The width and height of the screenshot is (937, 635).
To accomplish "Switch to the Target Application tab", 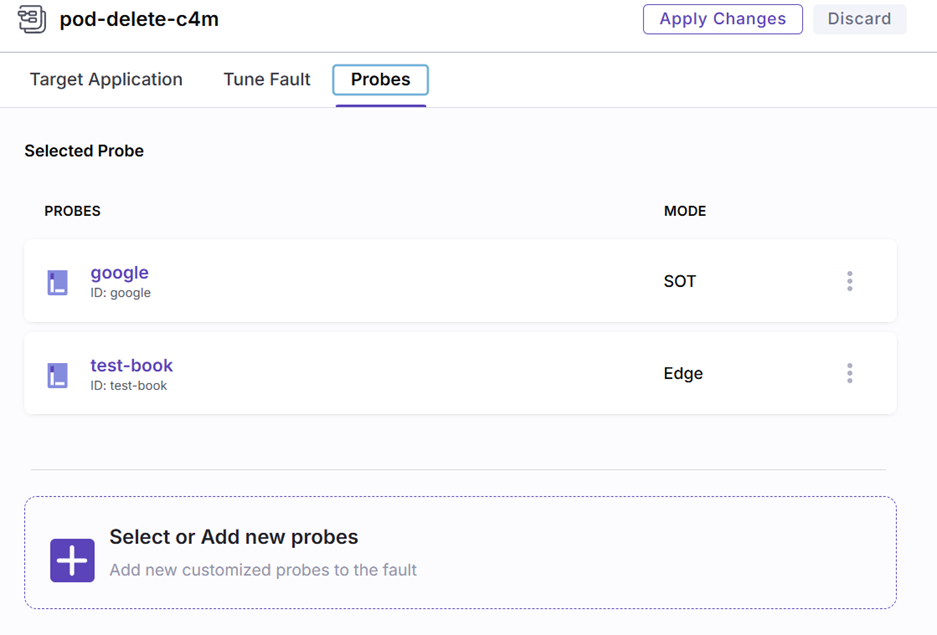I will tap(106, 80).
